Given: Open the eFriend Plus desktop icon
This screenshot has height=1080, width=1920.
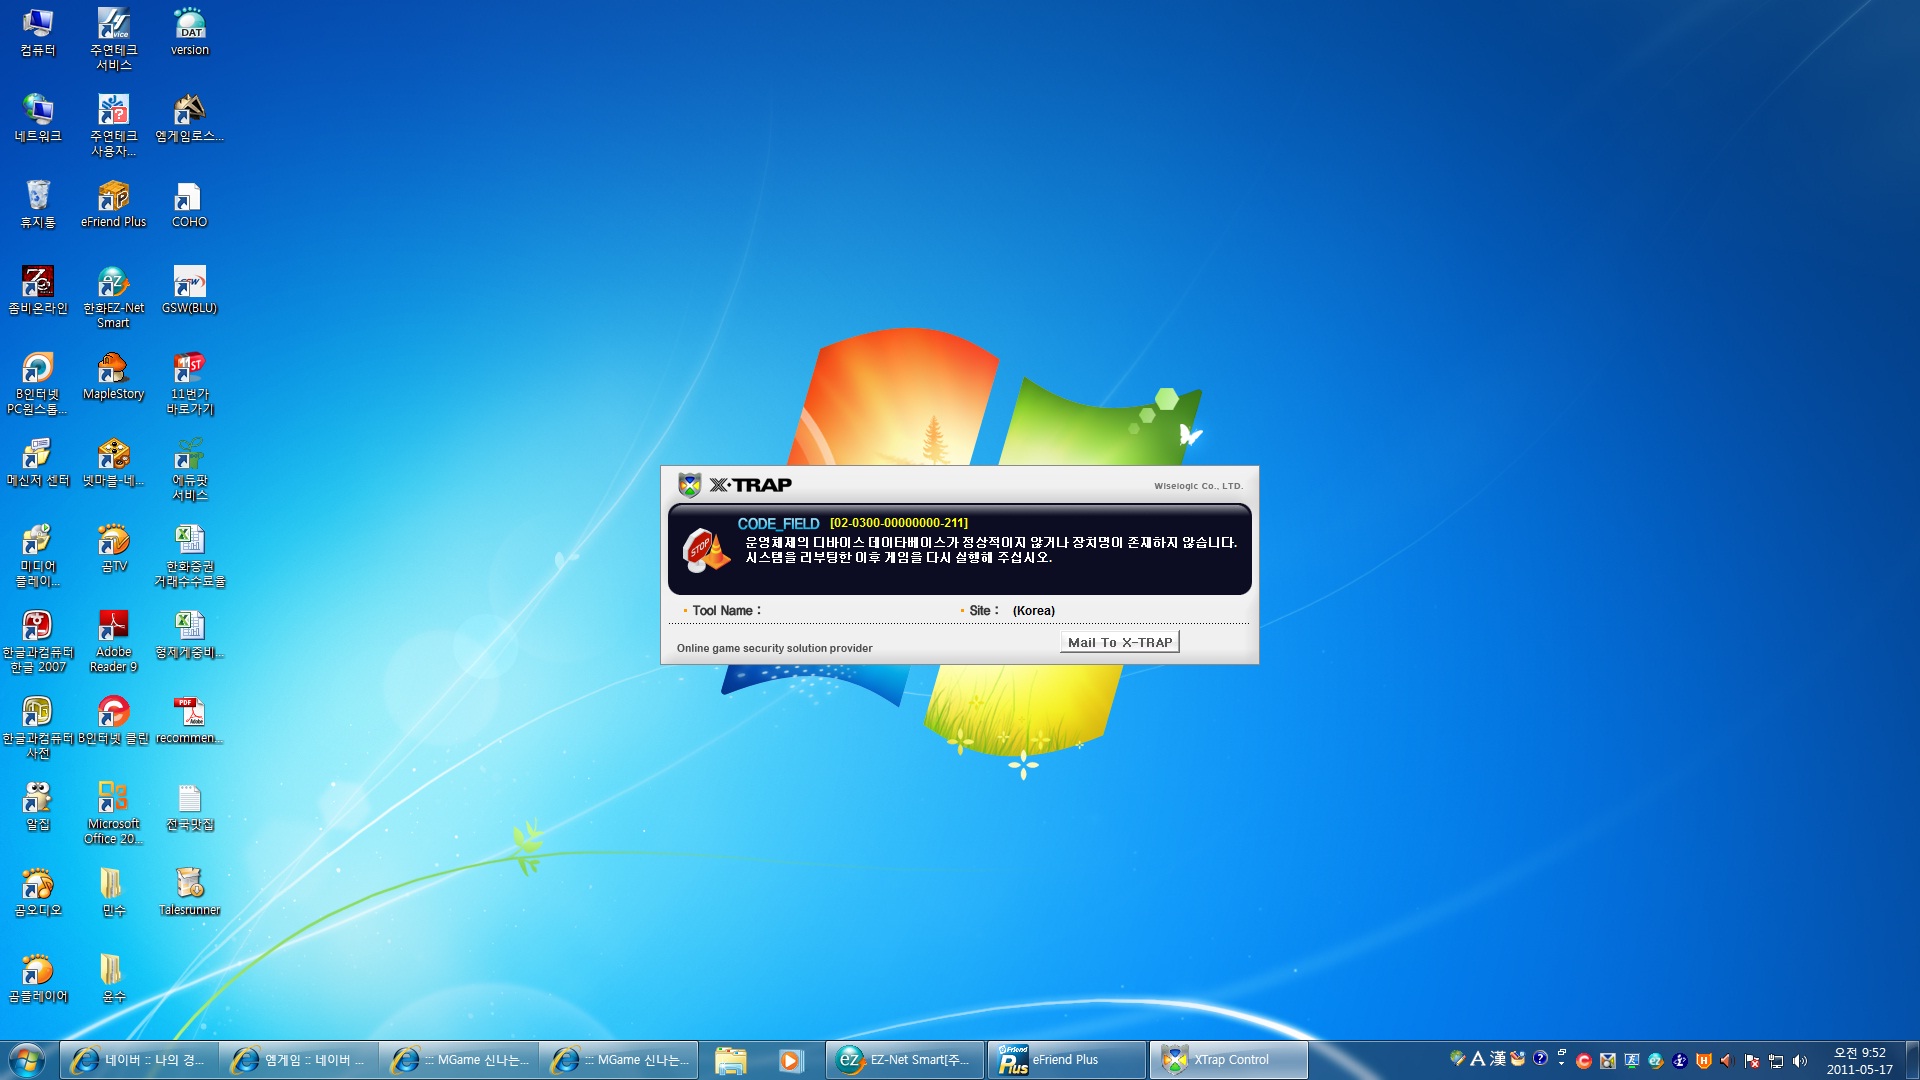Looking at the screenshot, I should tap(113, 197).
